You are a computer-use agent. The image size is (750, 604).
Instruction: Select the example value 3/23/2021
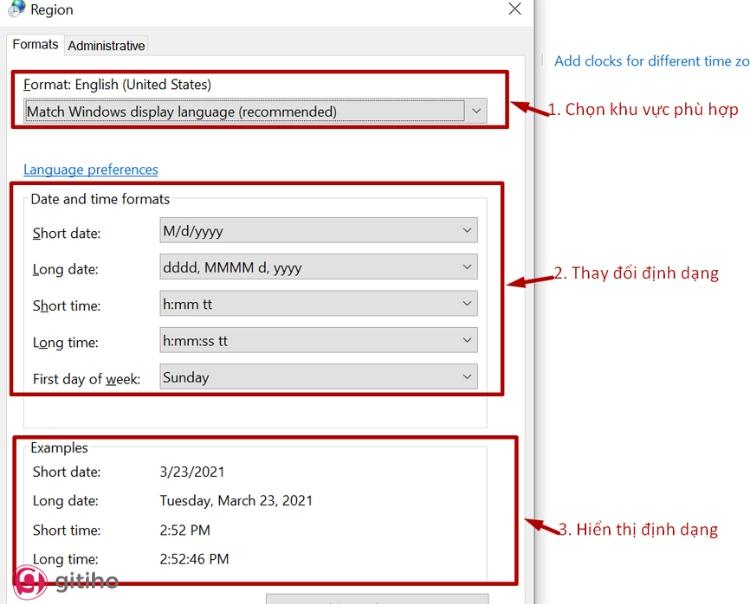tap(192, 472)
